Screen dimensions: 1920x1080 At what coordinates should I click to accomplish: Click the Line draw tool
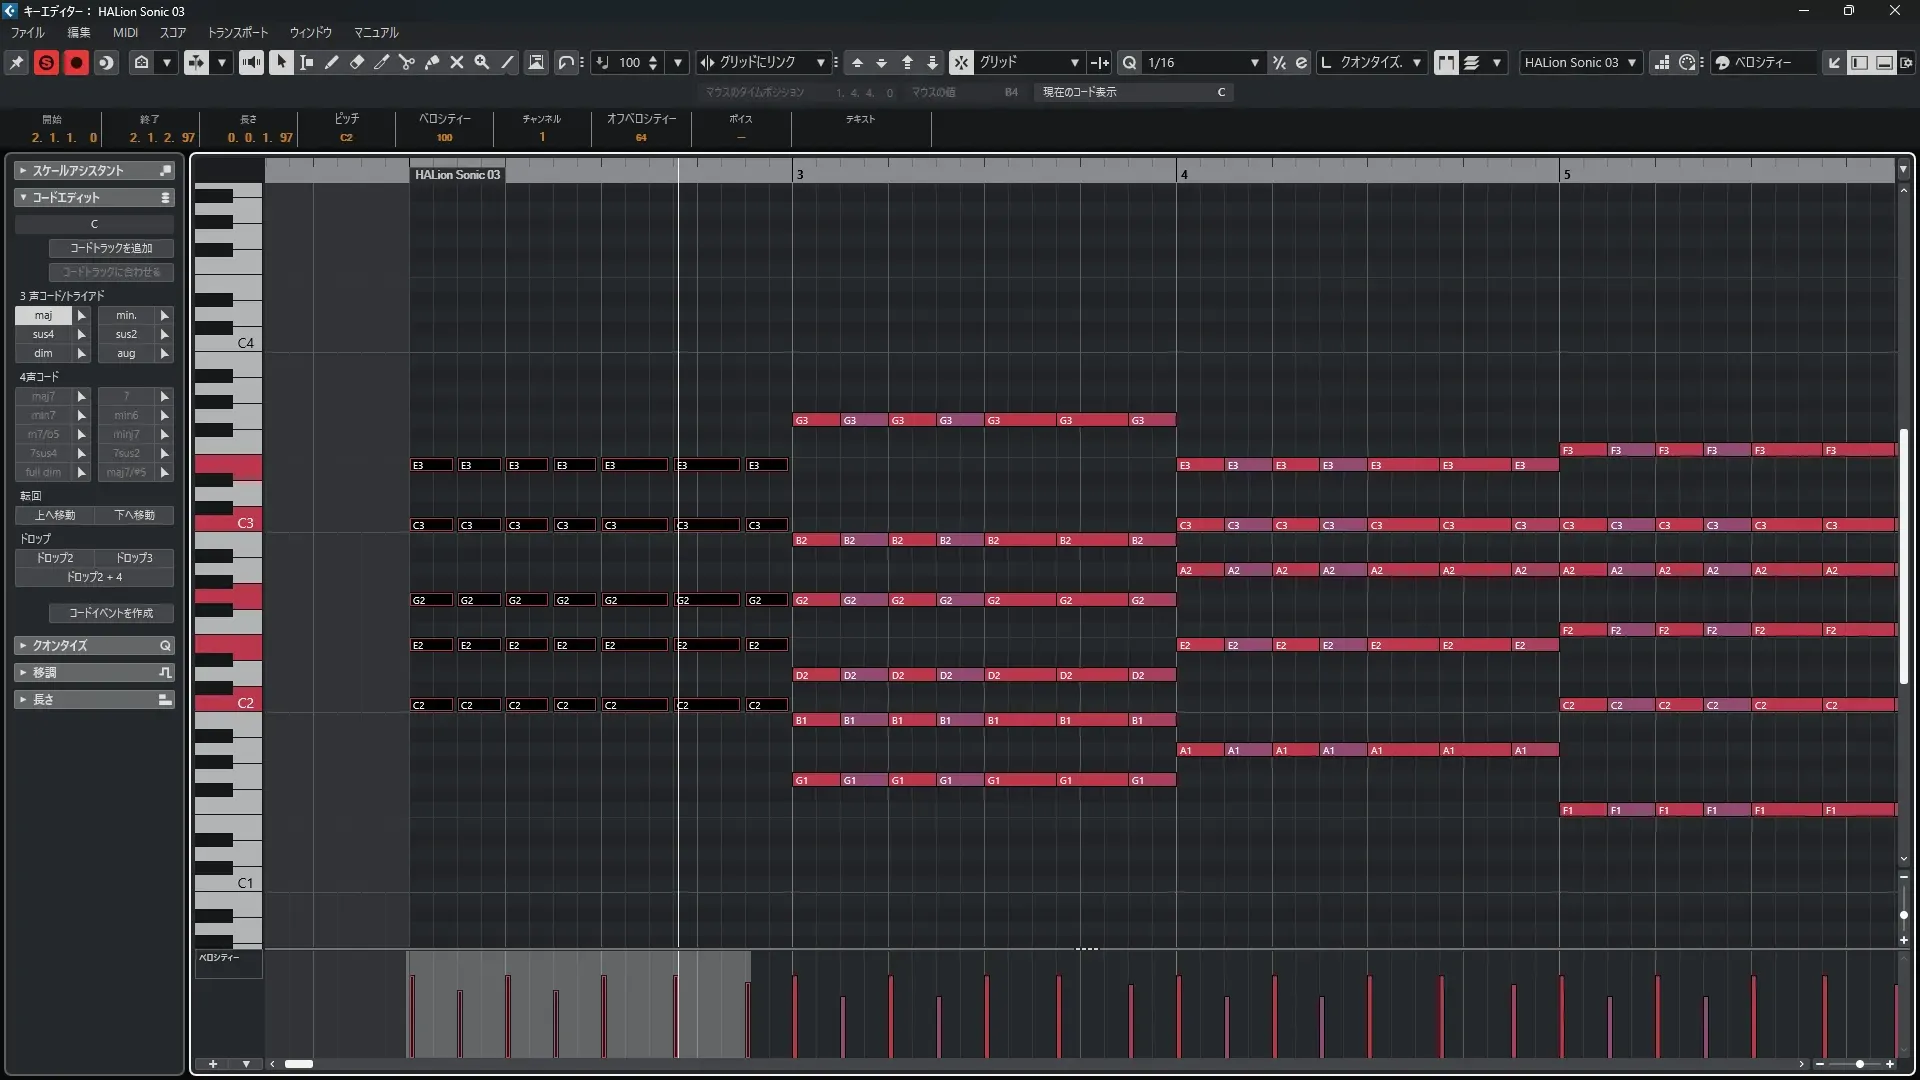click(507, 62)
